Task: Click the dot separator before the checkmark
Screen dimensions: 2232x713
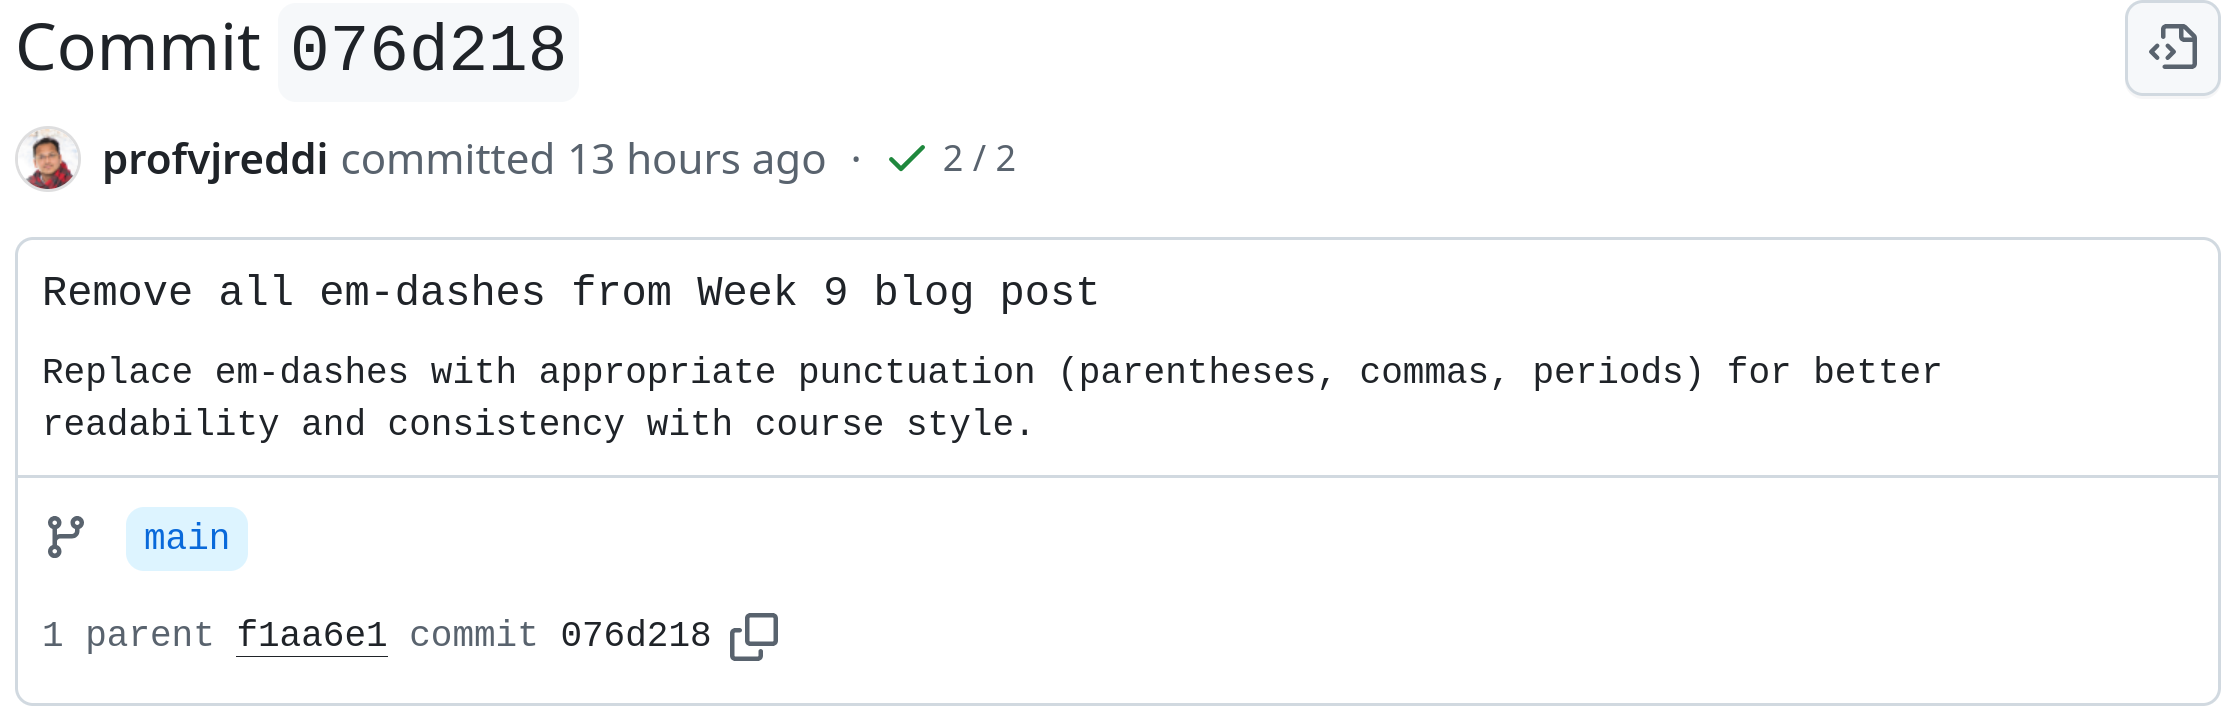Action: point(856,159)
